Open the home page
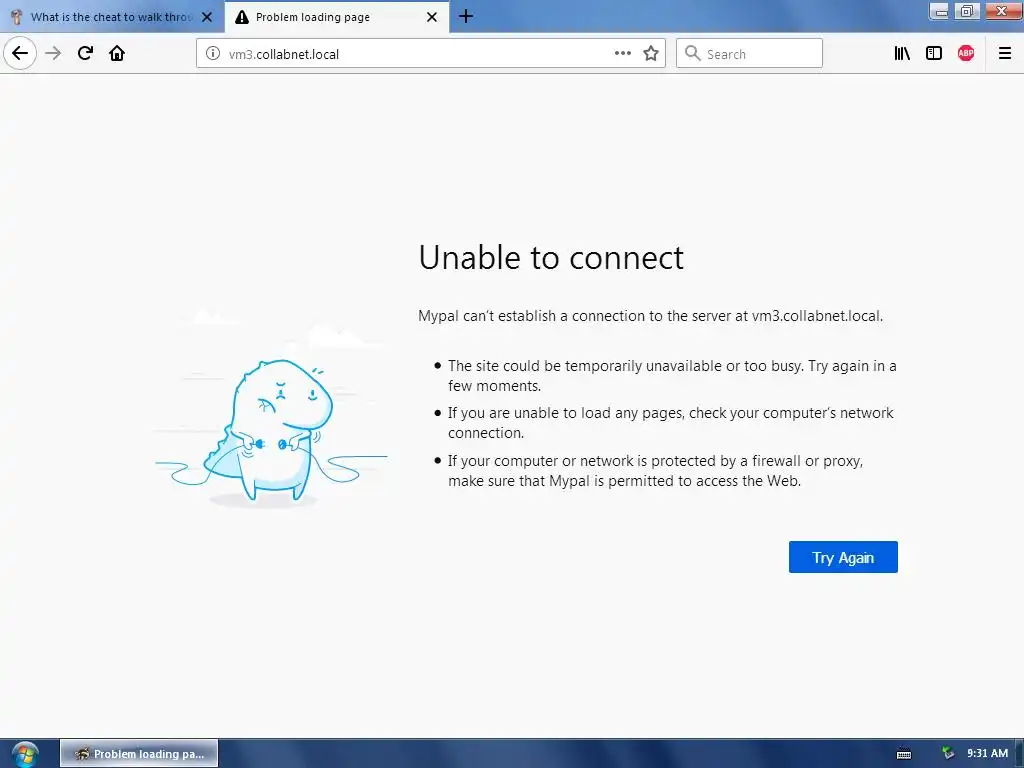Image resolution: width=1024 pixels, height=768 pixels. point(117,54)
